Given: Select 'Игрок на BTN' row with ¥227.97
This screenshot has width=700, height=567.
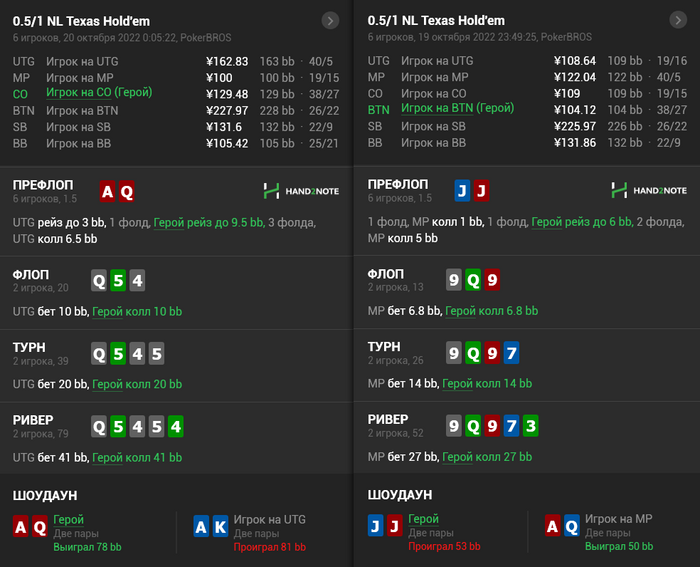Looking at the screenshot, I should 175,111.
